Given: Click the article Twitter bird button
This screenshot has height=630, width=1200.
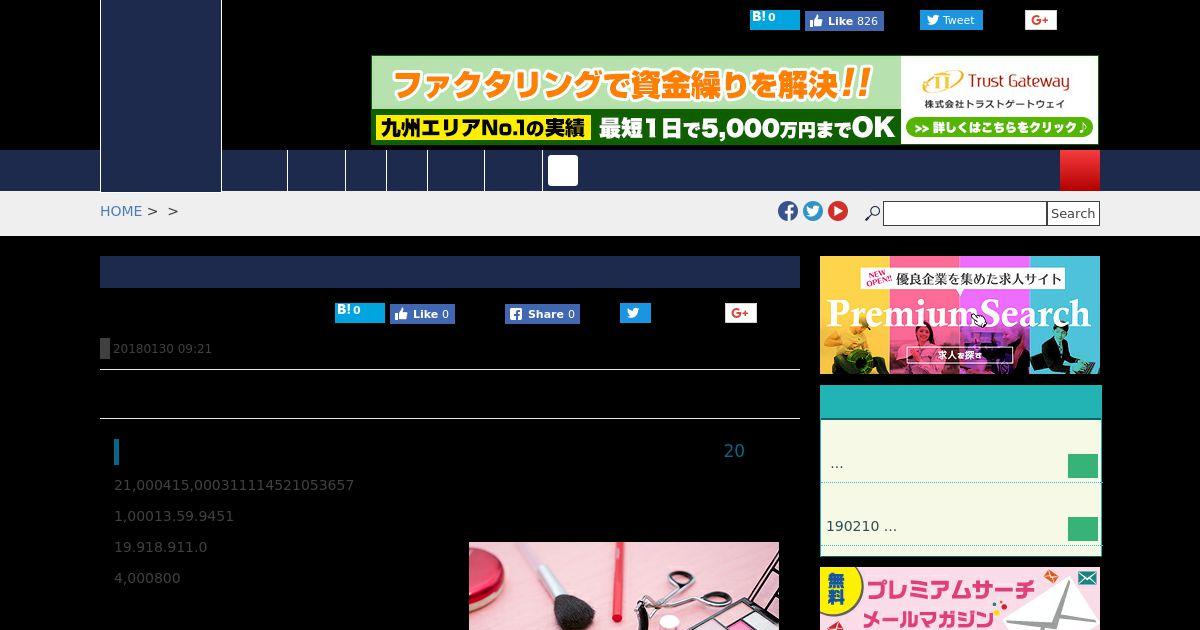Looking at the screenshot, I should tap(635, 313).
